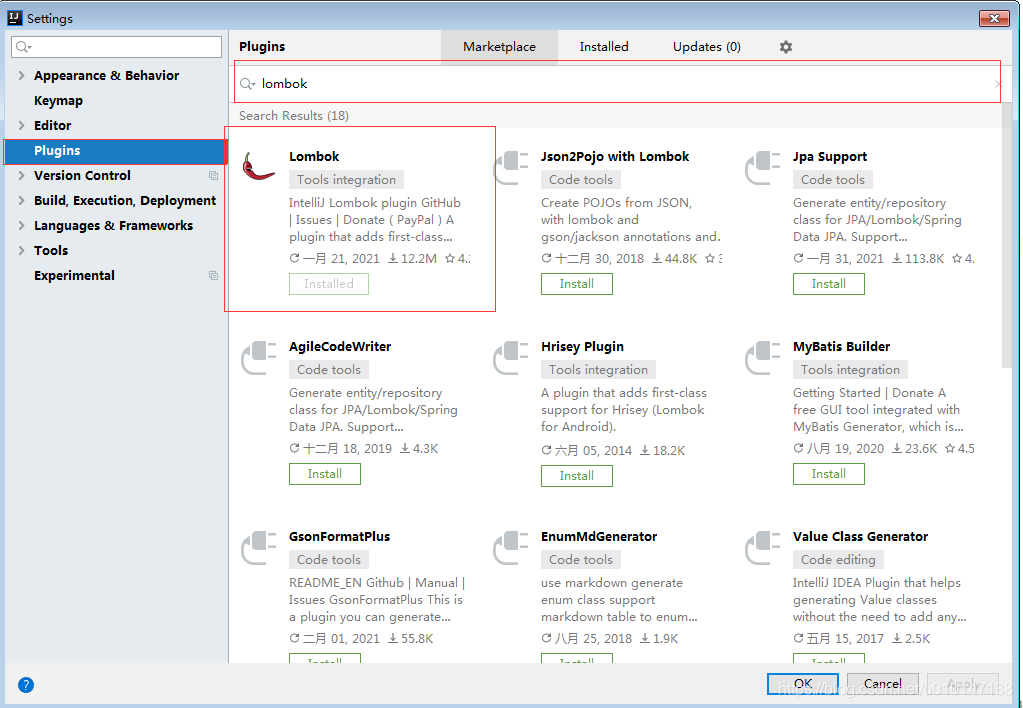Install the Json2Pojo with Lombok plugin
This screenshot has width=1023, height=708.
coord(577,284)
